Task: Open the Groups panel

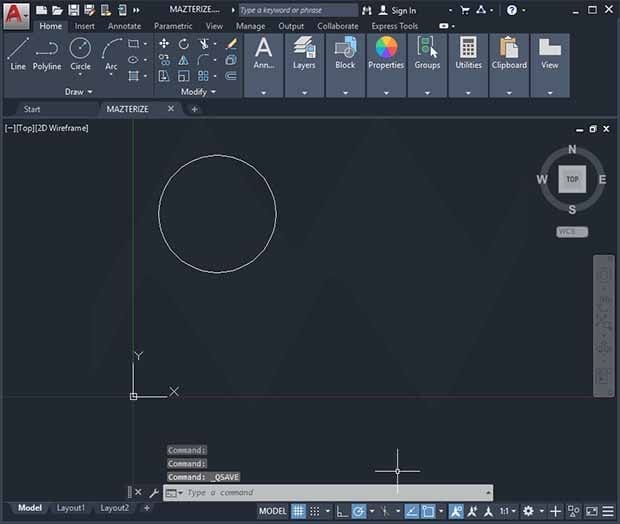Action: pos(427,65)
